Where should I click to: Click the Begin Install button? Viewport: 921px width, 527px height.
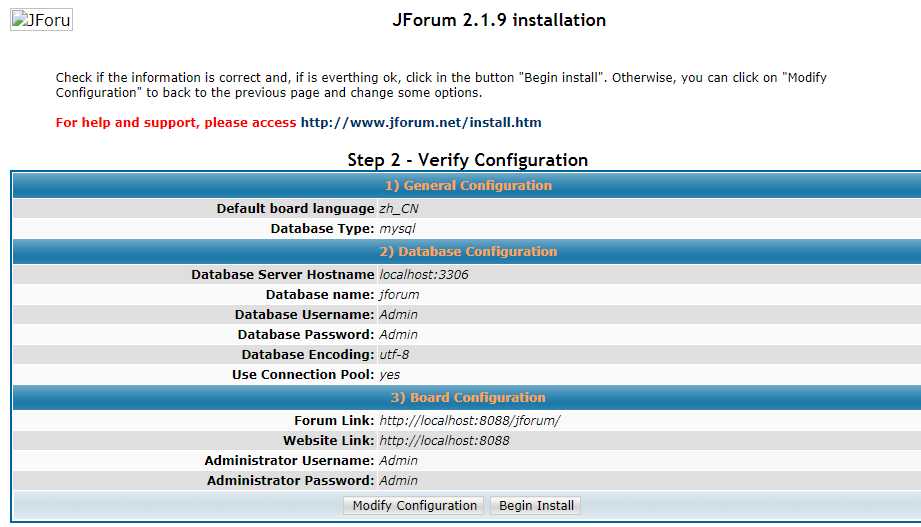tap(536, 505)
